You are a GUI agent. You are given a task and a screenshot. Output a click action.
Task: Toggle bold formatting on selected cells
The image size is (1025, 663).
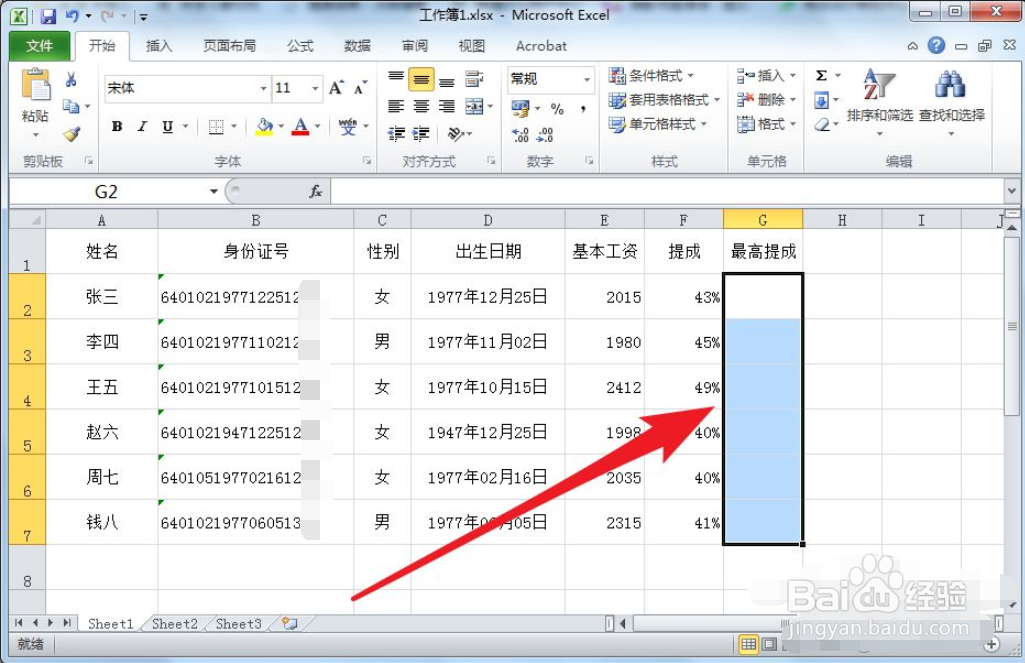tap(117, 127)
